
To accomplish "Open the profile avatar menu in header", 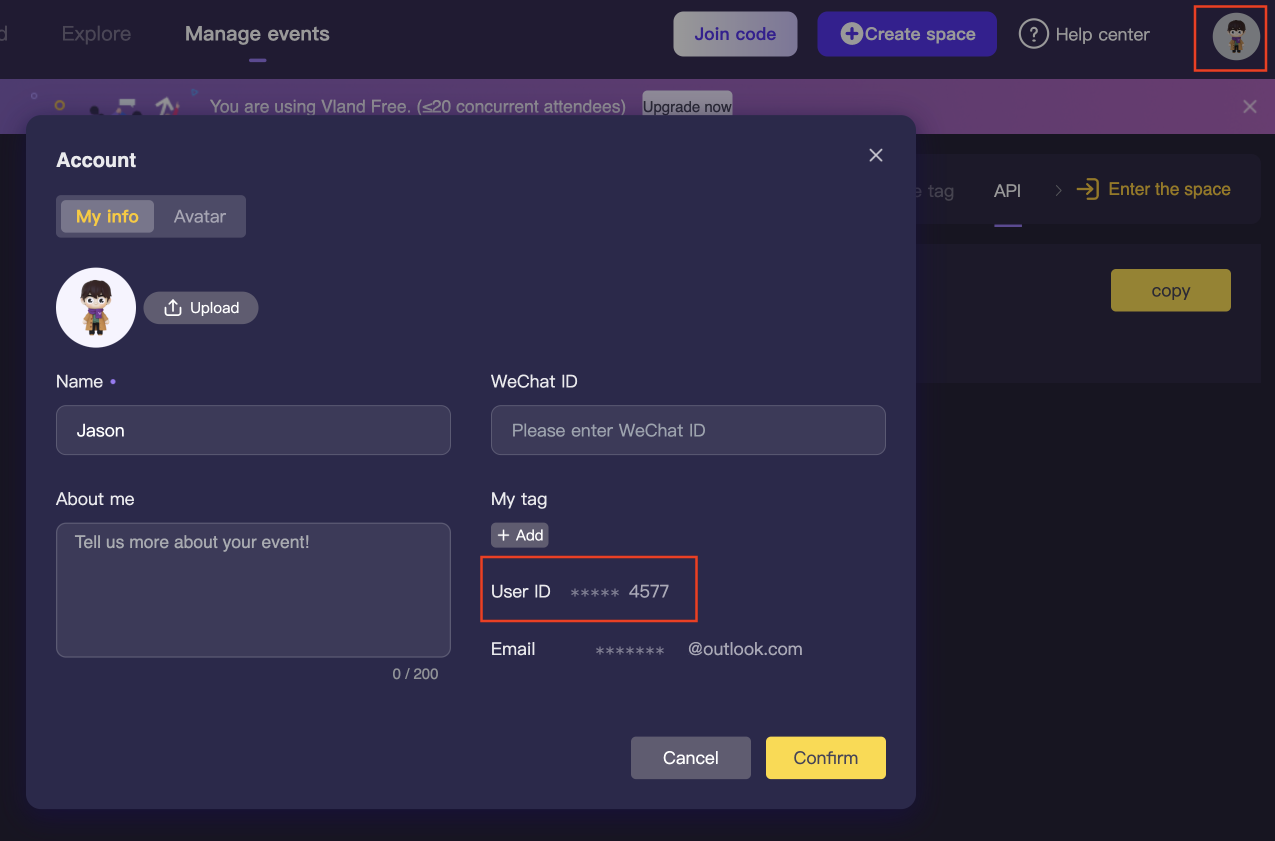I will tap(1236, 37).
